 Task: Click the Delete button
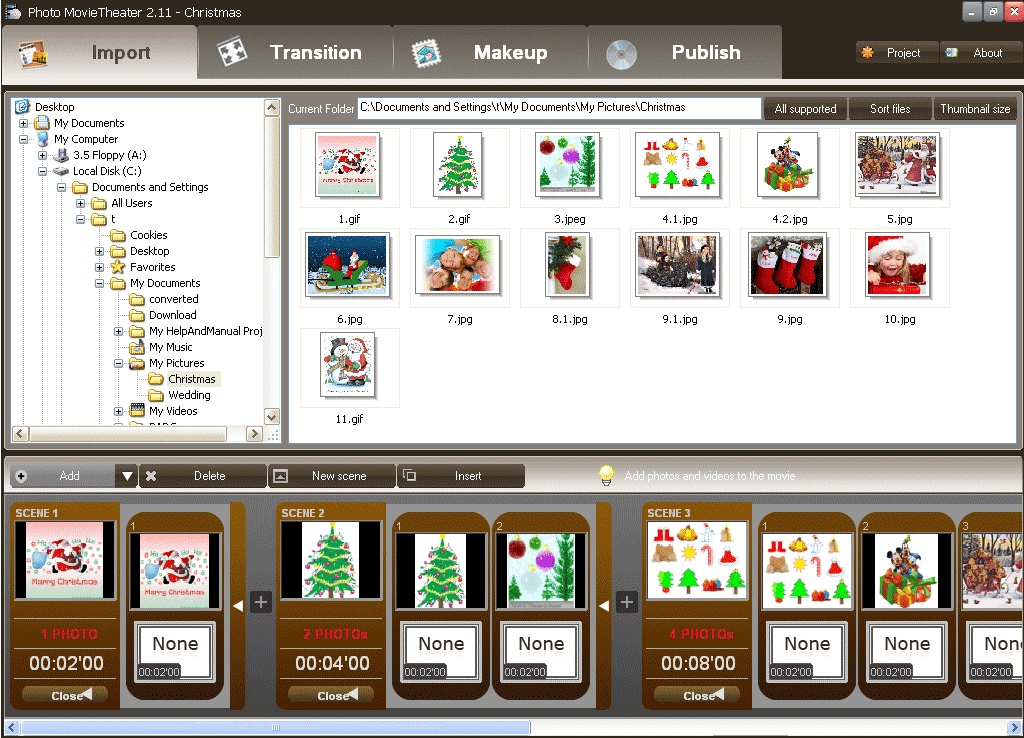202,476
